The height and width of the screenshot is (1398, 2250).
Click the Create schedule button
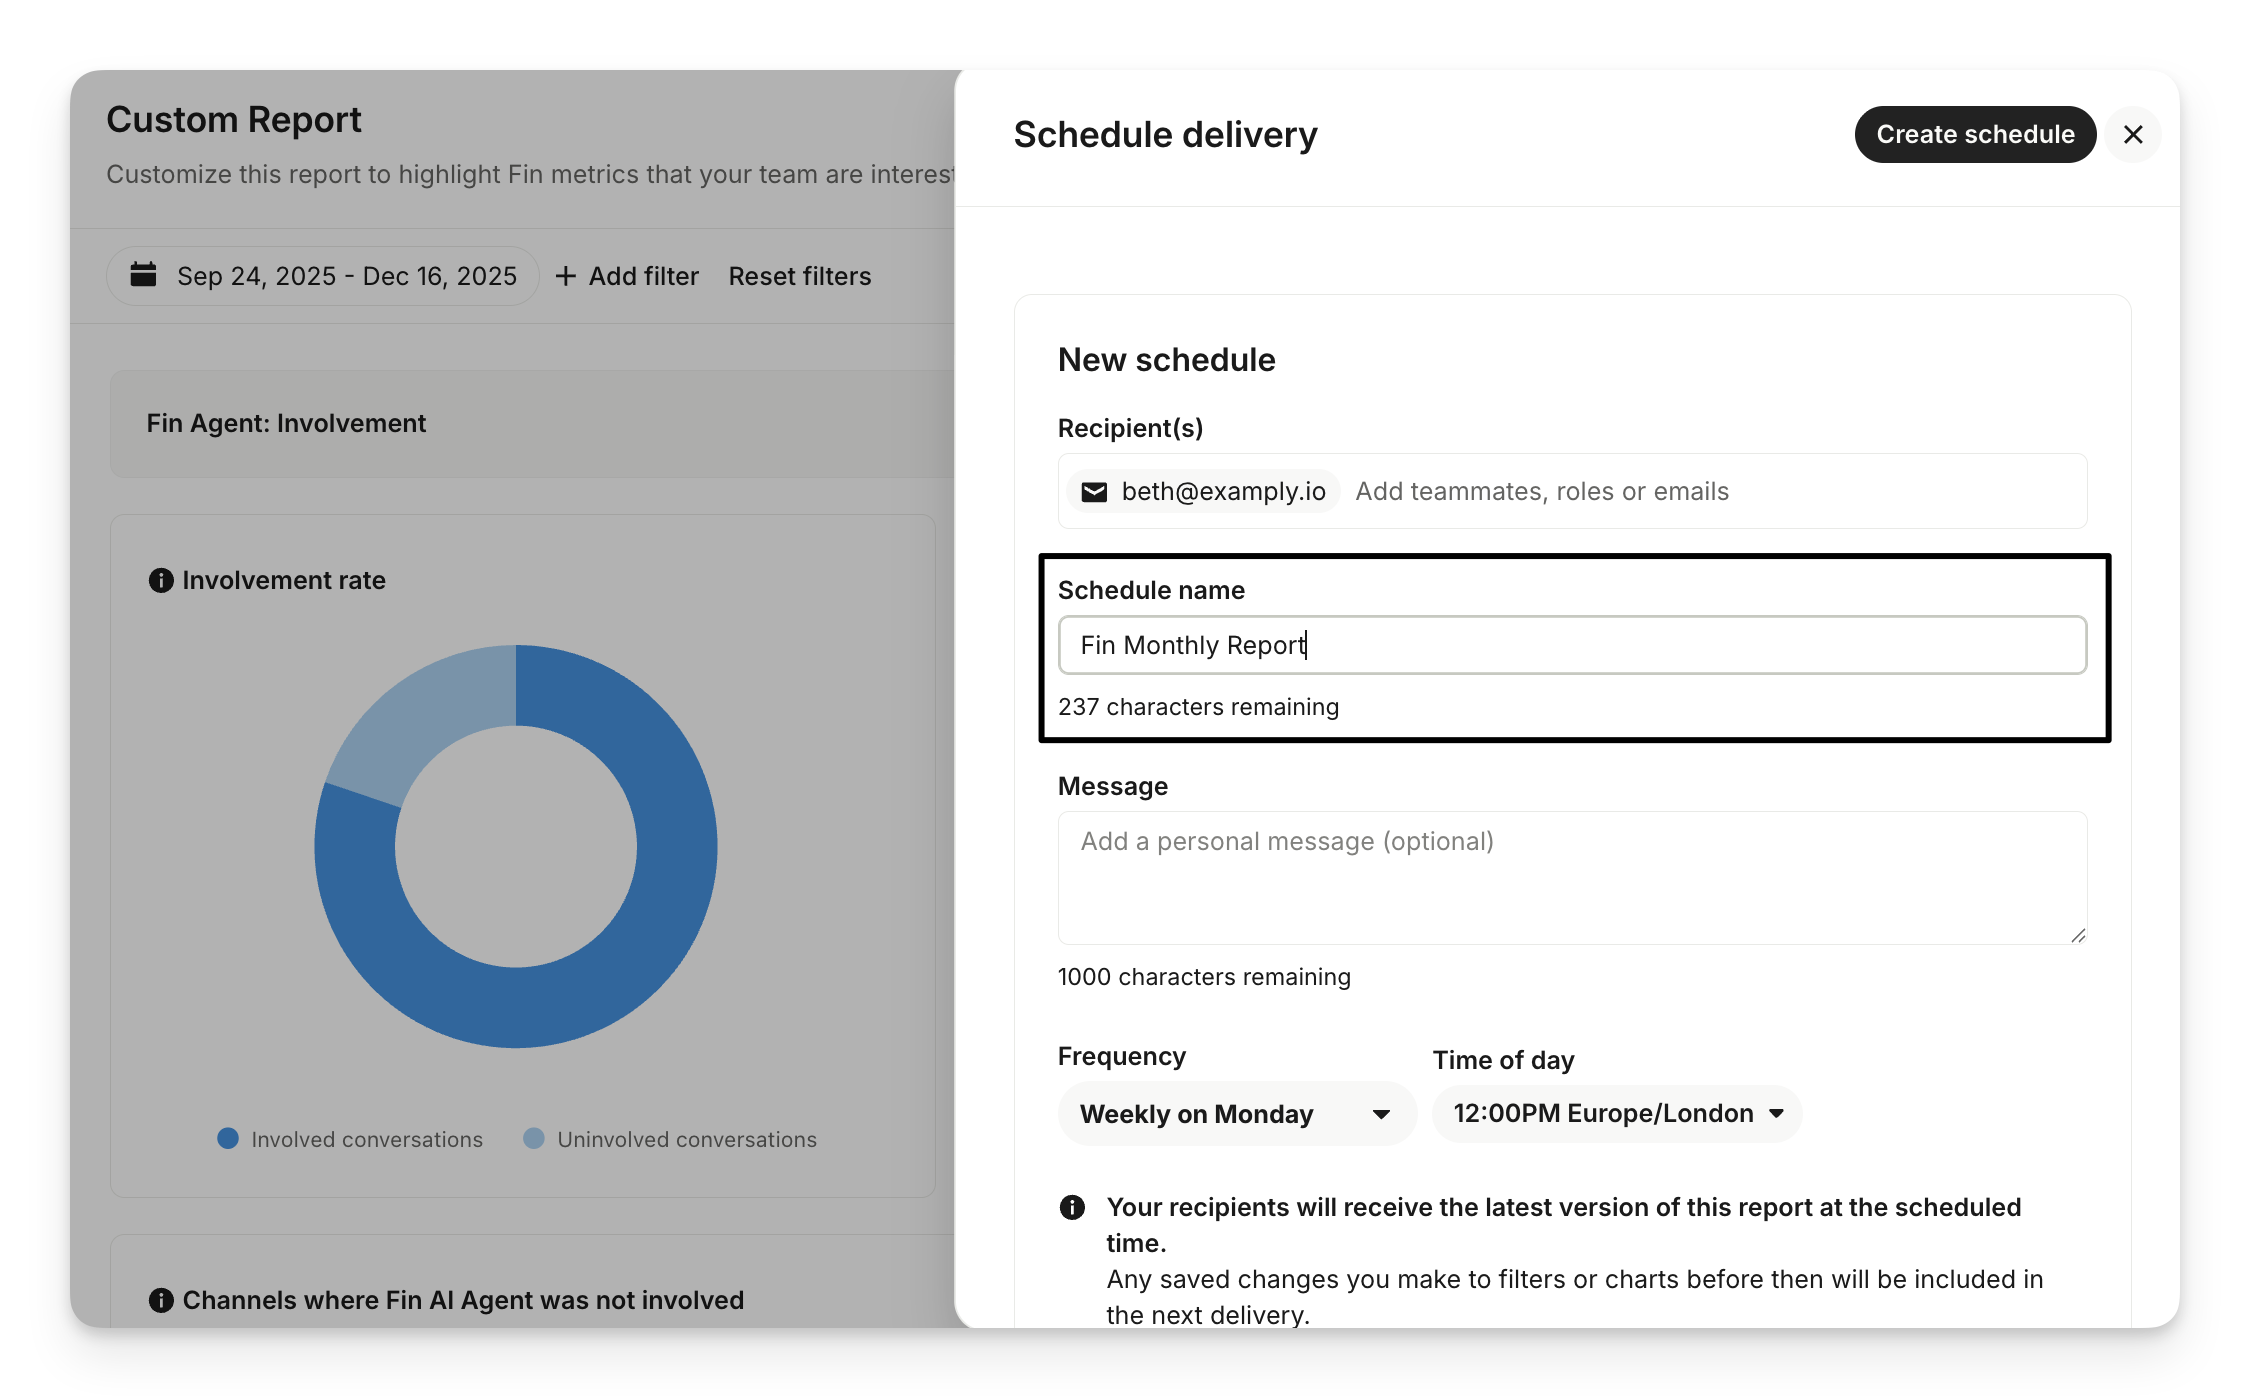pos(1974,134)
